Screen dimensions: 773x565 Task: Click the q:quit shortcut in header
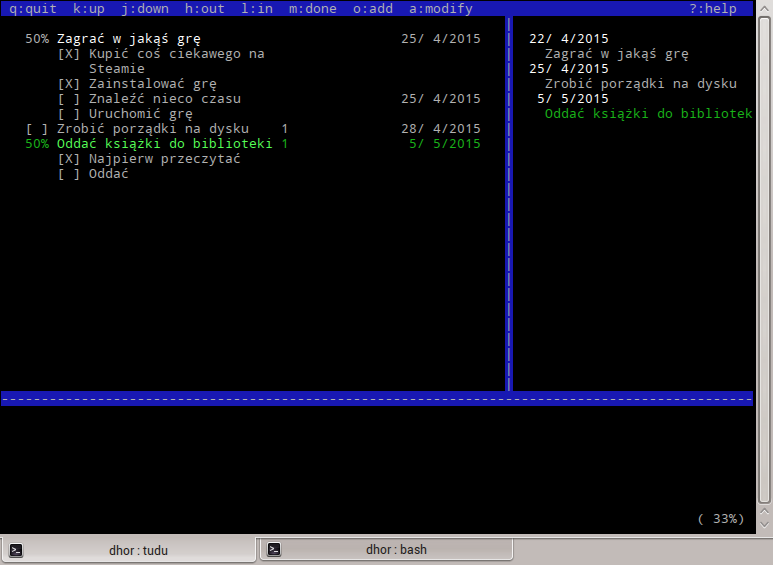point(33,8)
